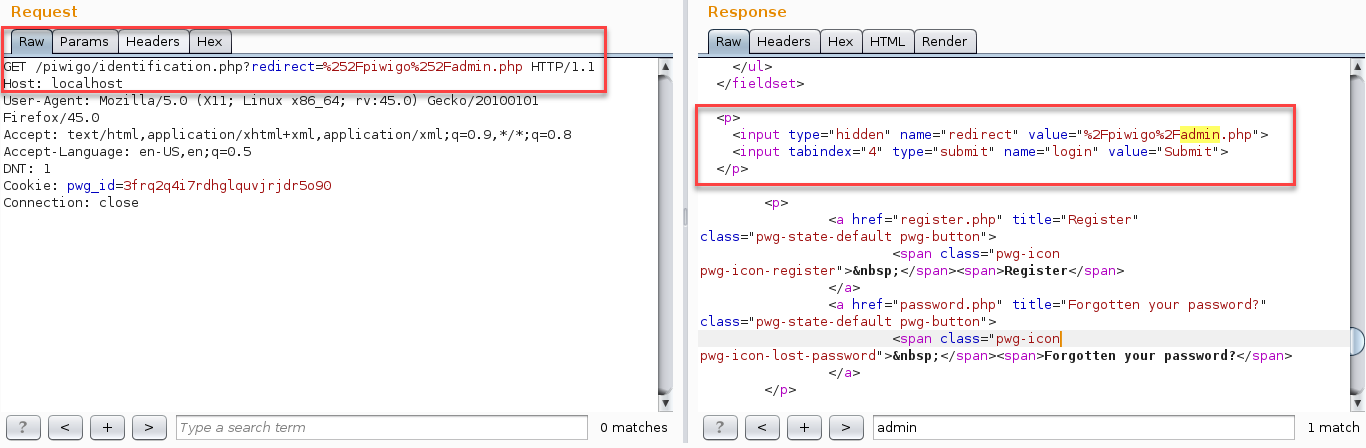The width and height of the screenshot is (1366, 448).
Task: Switch to Request Raw tab
Action: pyautogui.click(x=32, y=41)
